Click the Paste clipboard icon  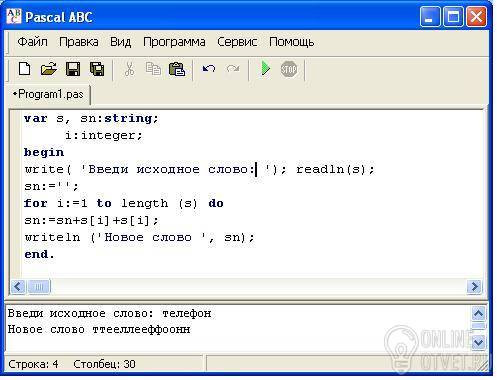click(177, 69)
